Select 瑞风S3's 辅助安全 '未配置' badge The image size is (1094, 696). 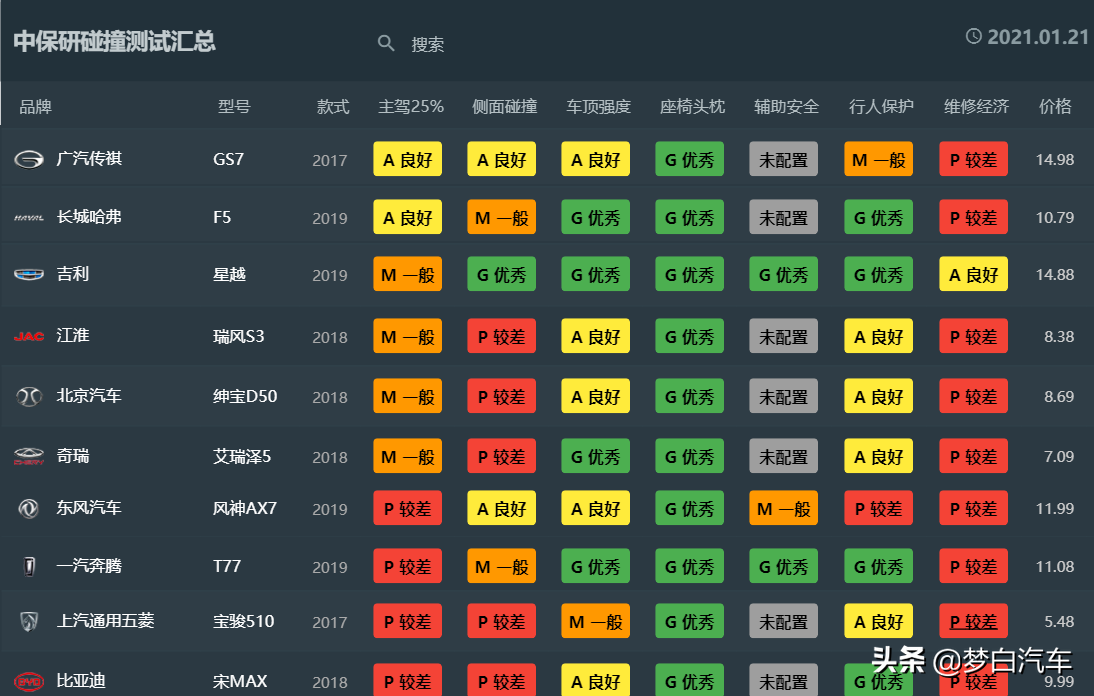coord(784,337)
